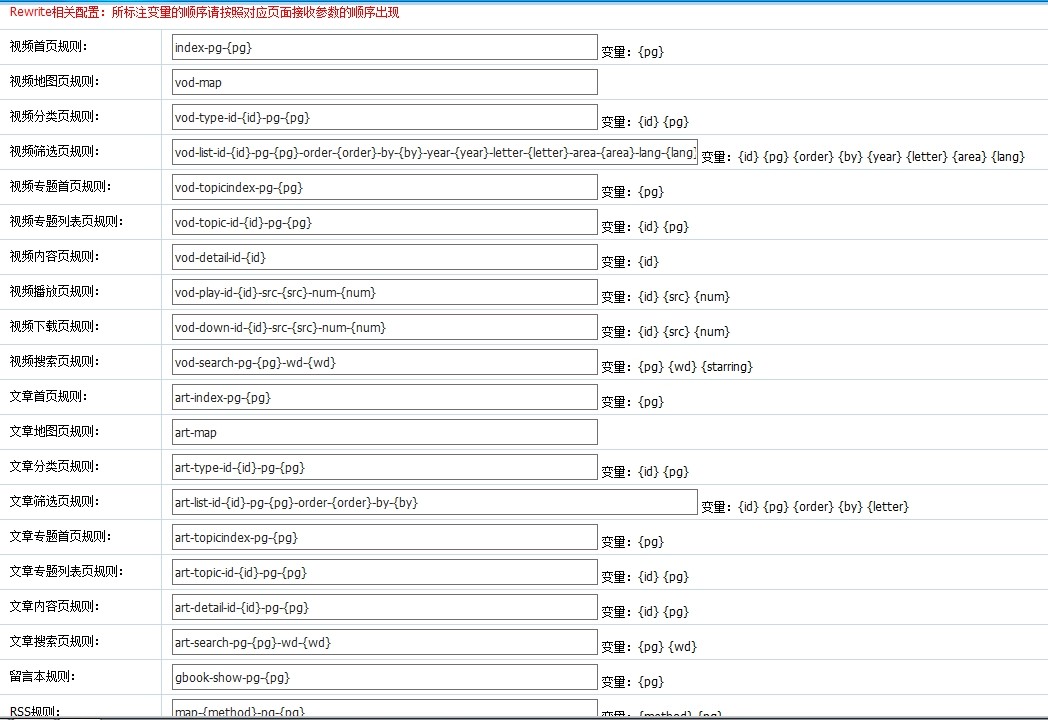Click the 文章筛选页规则 art-list input

tap(434, 502)
